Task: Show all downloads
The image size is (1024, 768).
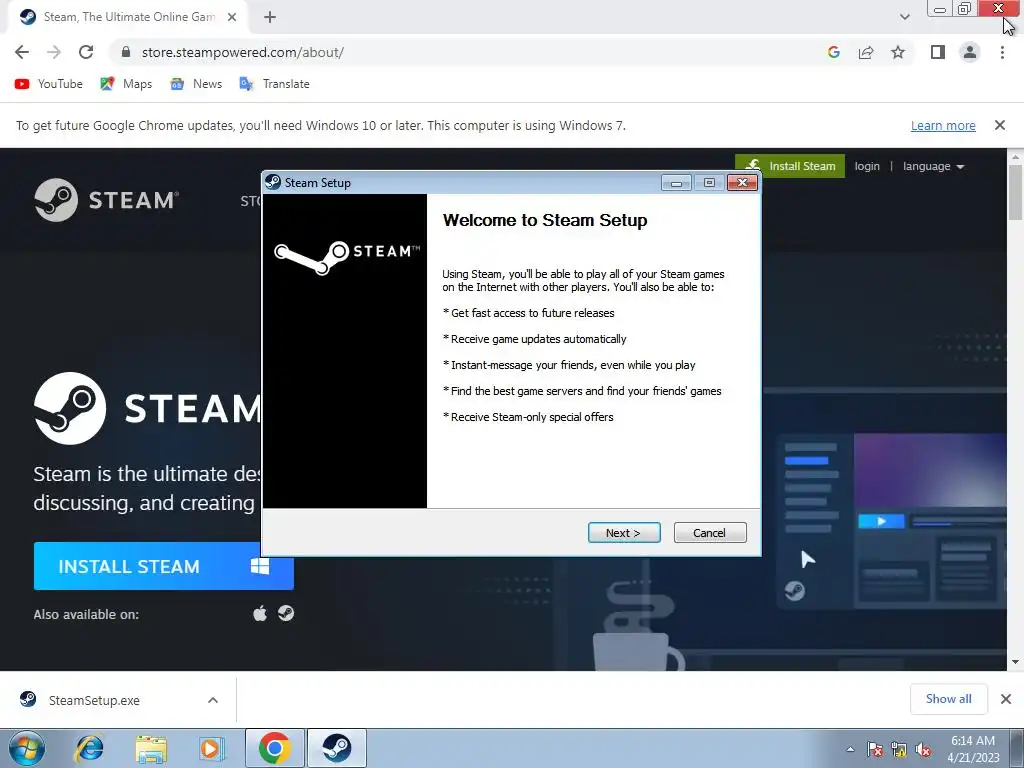Action: pyautogui.click(x=948, y=699)
